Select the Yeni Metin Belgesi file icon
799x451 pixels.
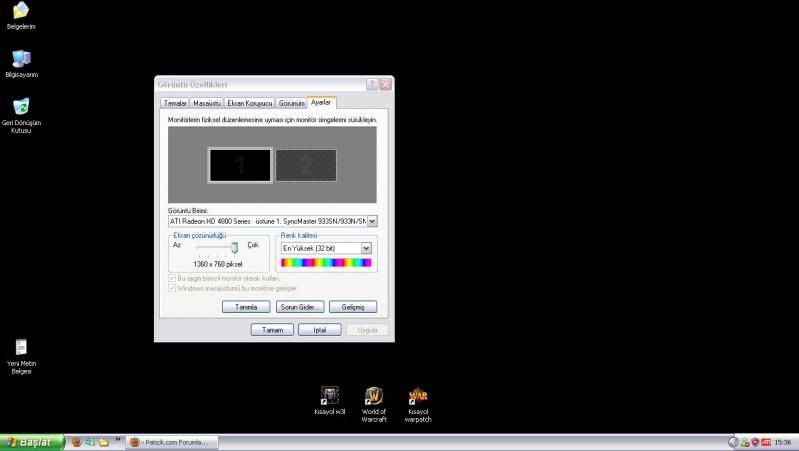[21, 347]
